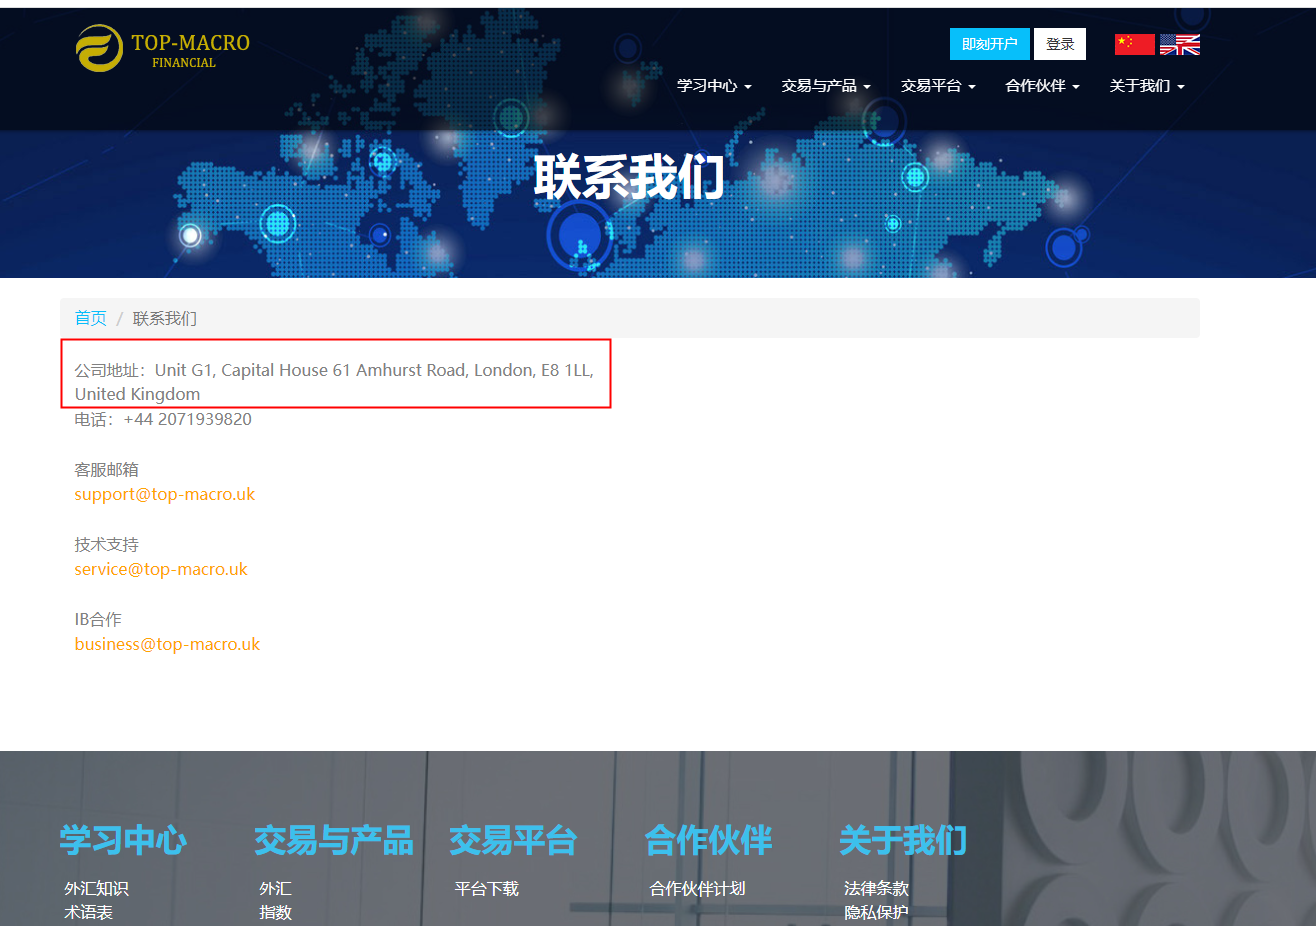Click the 联系我们 page banner title
The height and width of the screenshot is (926, 1316).
(629, 178)
